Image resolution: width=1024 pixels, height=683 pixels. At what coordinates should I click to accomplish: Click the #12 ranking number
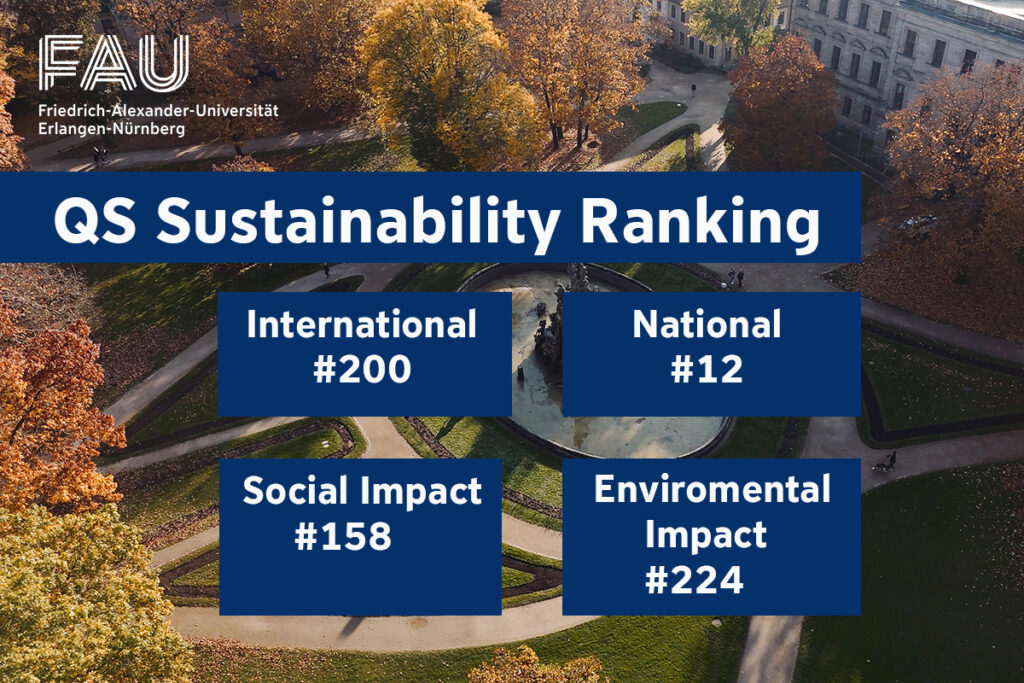coord(706,370)
